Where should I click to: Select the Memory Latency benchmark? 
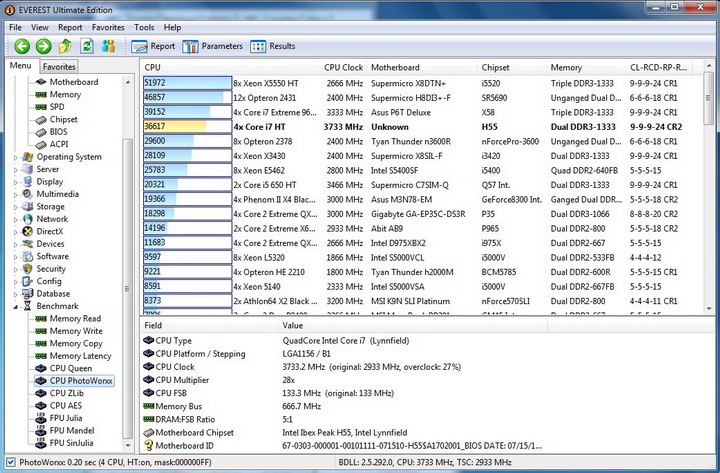coord(73,355)
